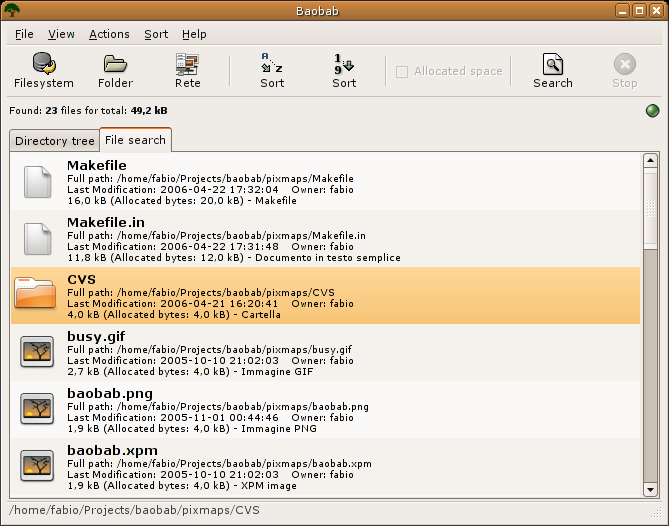Click the 'Documento in testo semplice' size line

pyautogui.click(x=234, y=258)
